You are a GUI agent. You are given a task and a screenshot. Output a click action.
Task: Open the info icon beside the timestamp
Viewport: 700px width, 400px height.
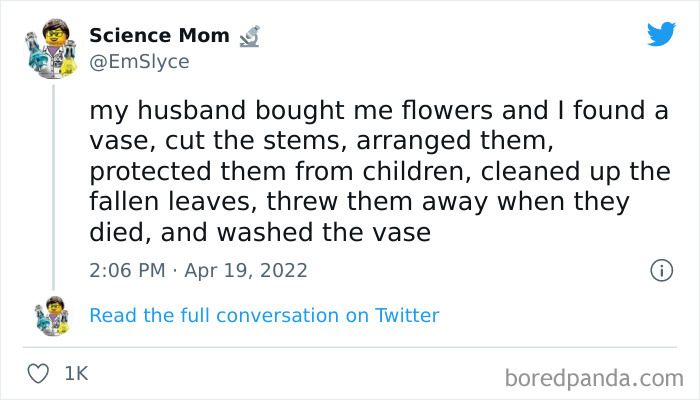(x=660, y=270)
